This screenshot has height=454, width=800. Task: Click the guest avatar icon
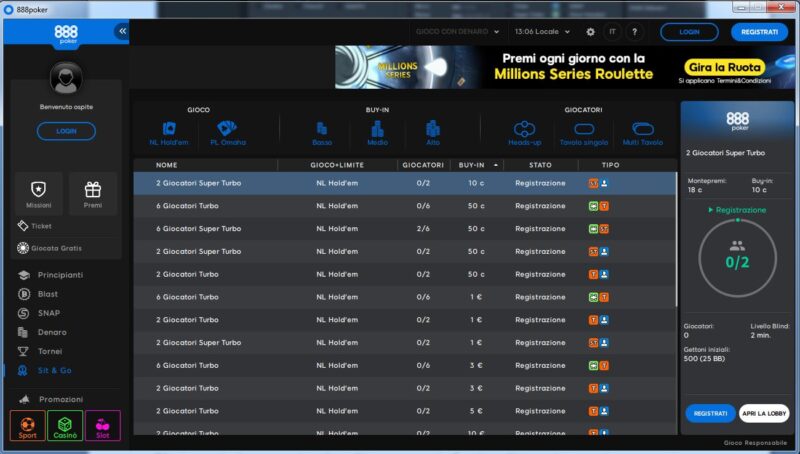pos(66,79)
